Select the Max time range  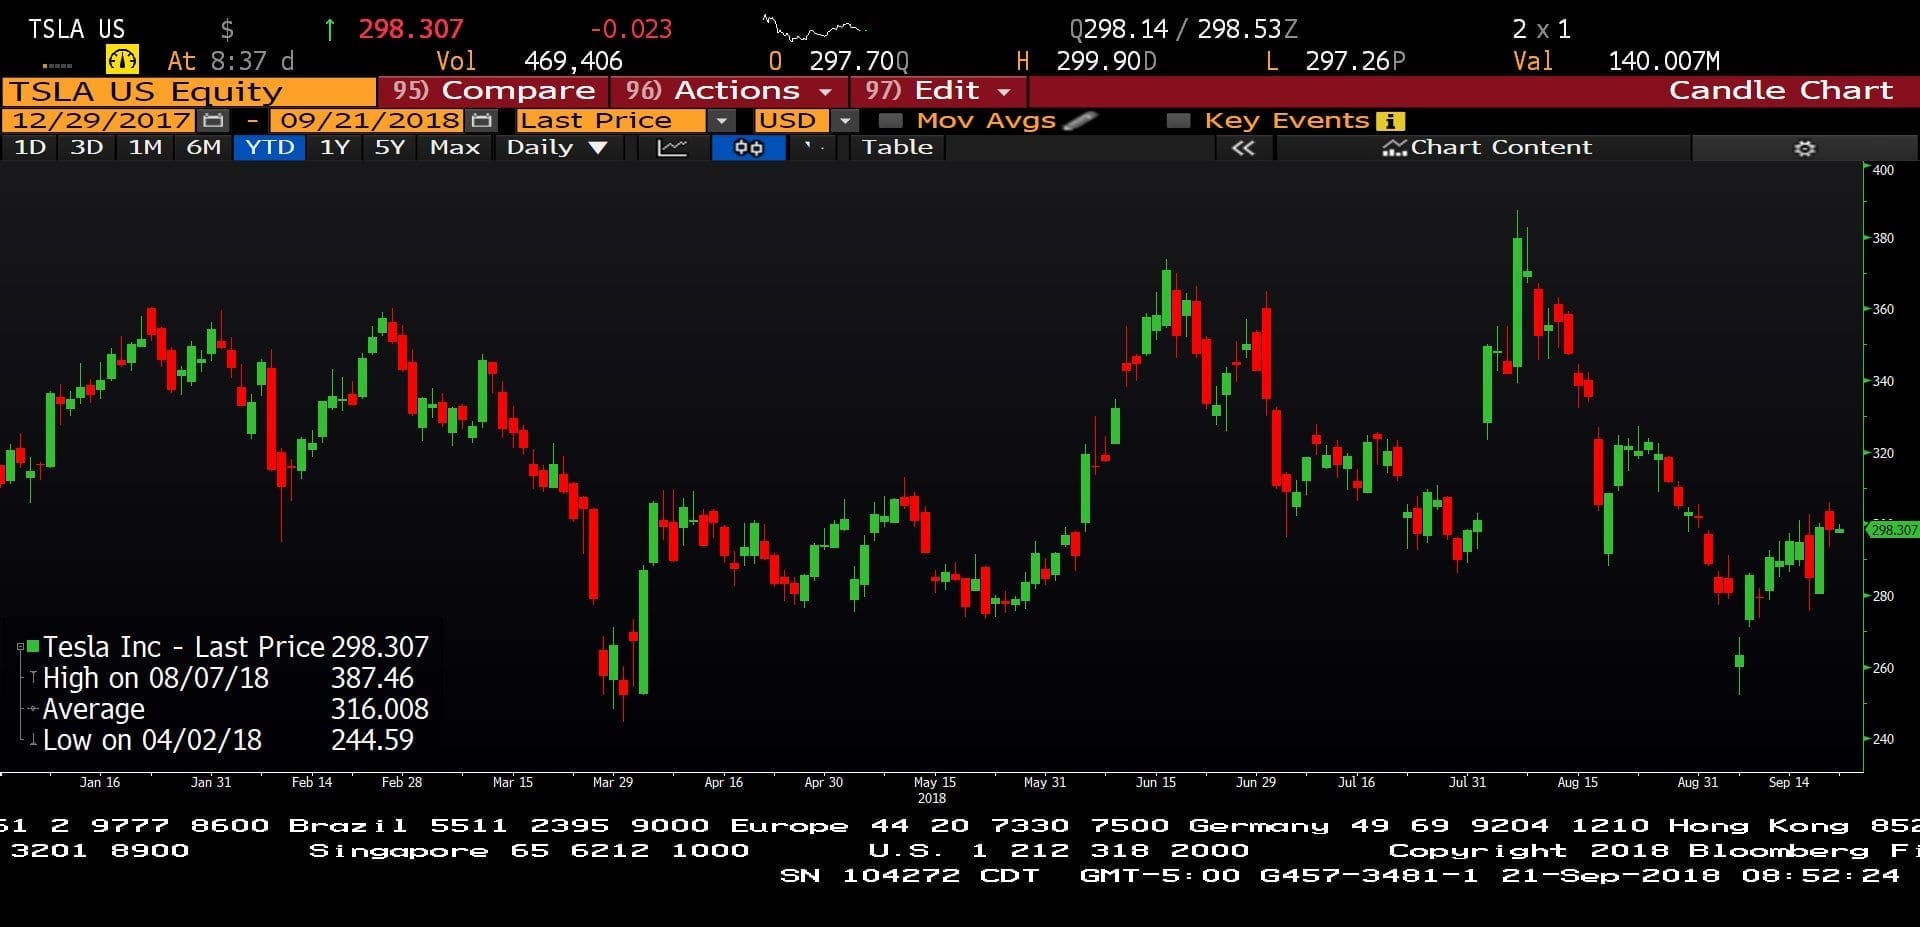pyautogui.click(x=455, y=148)
